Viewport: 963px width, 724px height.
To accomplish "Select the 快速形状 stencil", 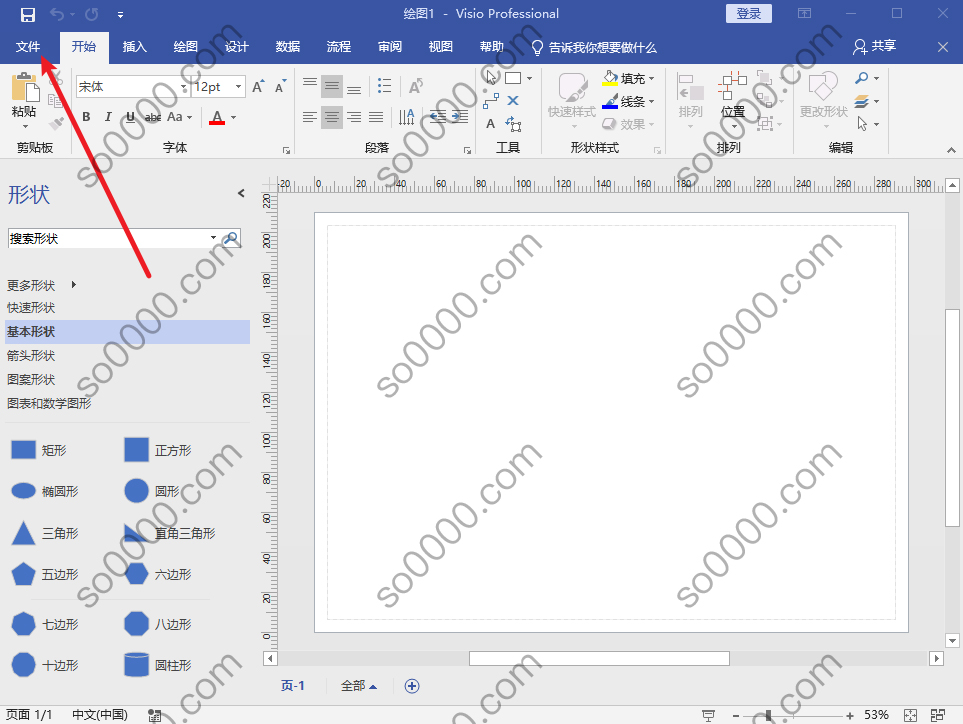I will (x=31, y=308).
